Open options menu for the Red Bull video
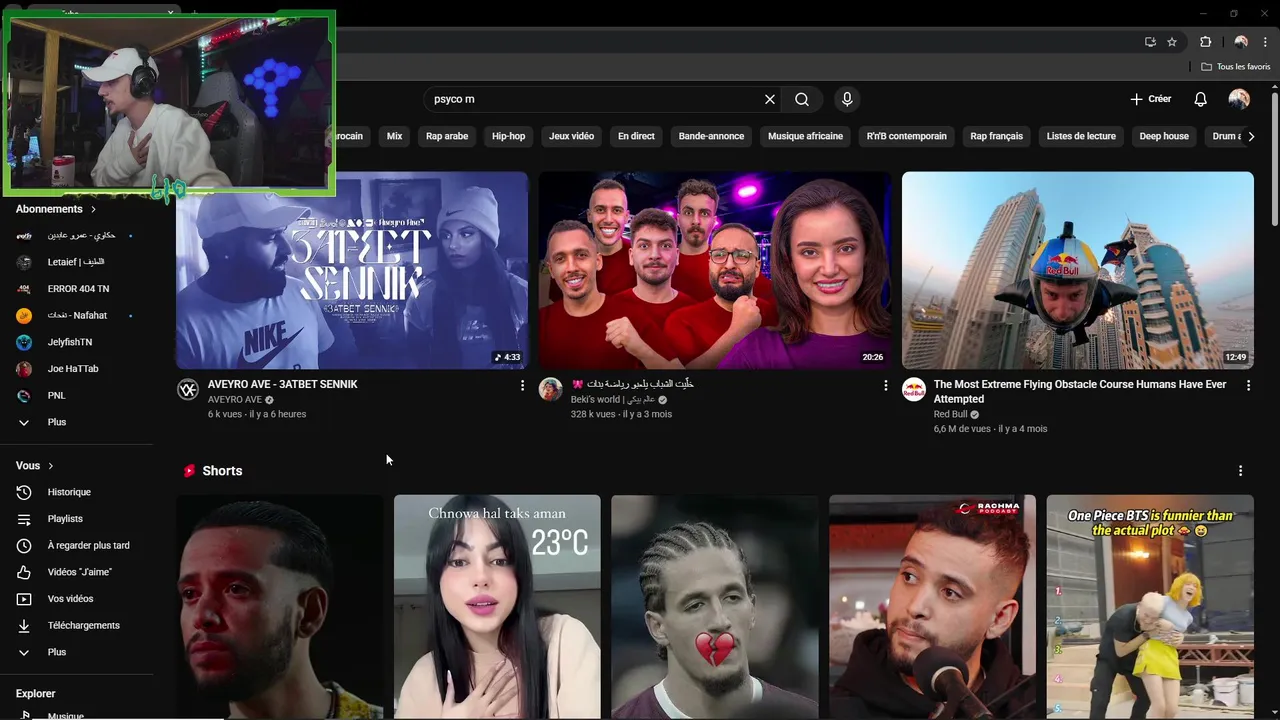Screen dimensions: 1280x720 [1248, 385]
